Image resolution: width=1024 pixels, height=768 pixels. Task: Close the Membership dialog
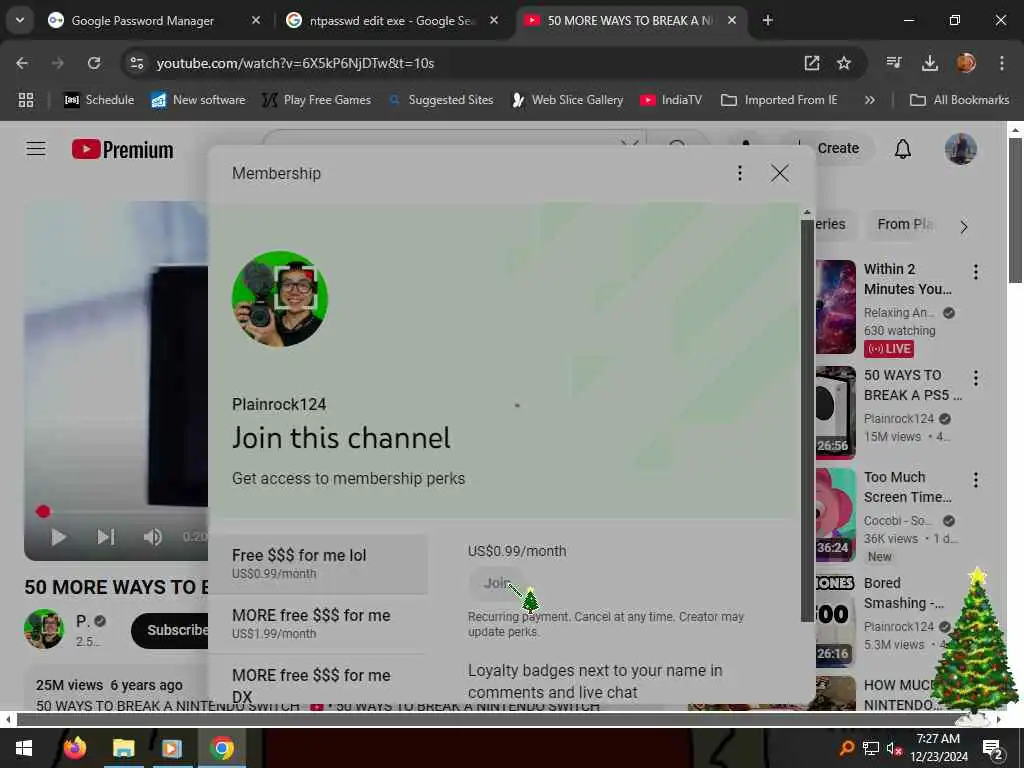(x=779, y=173)
